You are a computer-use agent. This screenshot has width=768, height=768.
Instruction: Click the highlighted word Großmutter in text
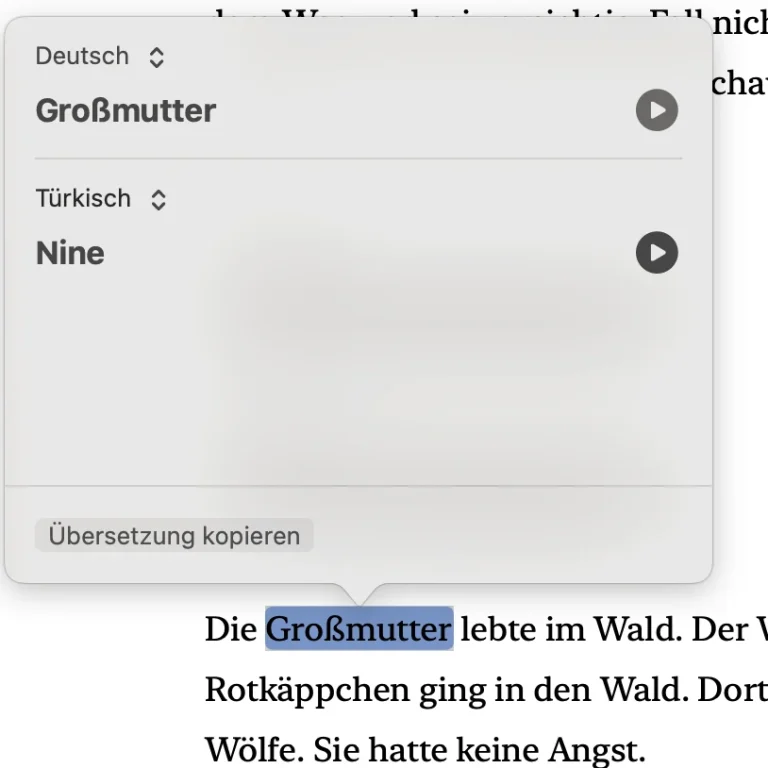coord(359,629)
